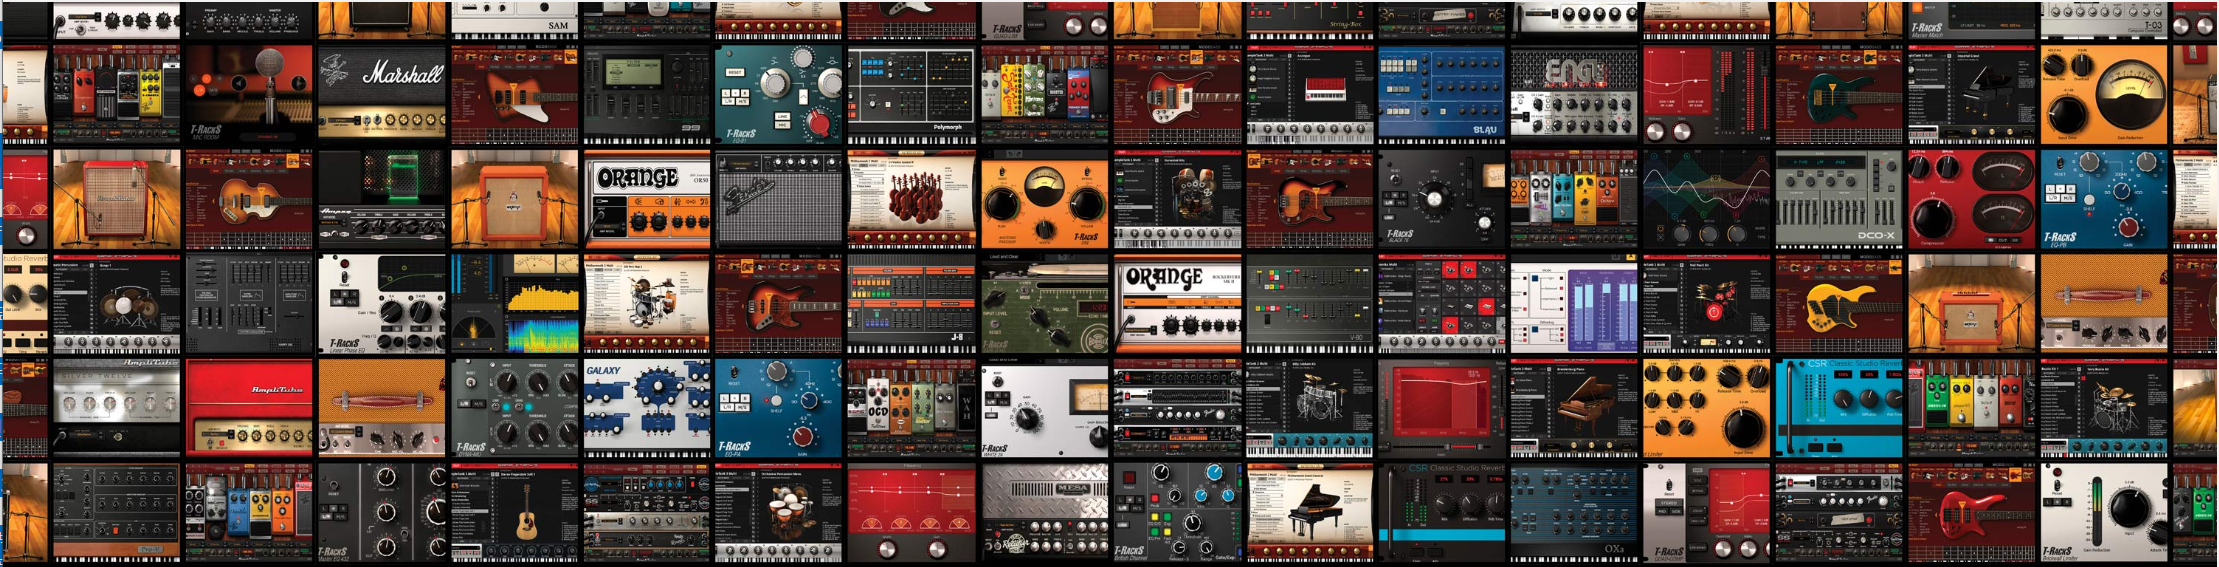Choose the blue BLAU synth thumbnail
This screenshot has width=2219, height=567.
pos(1441,94)
